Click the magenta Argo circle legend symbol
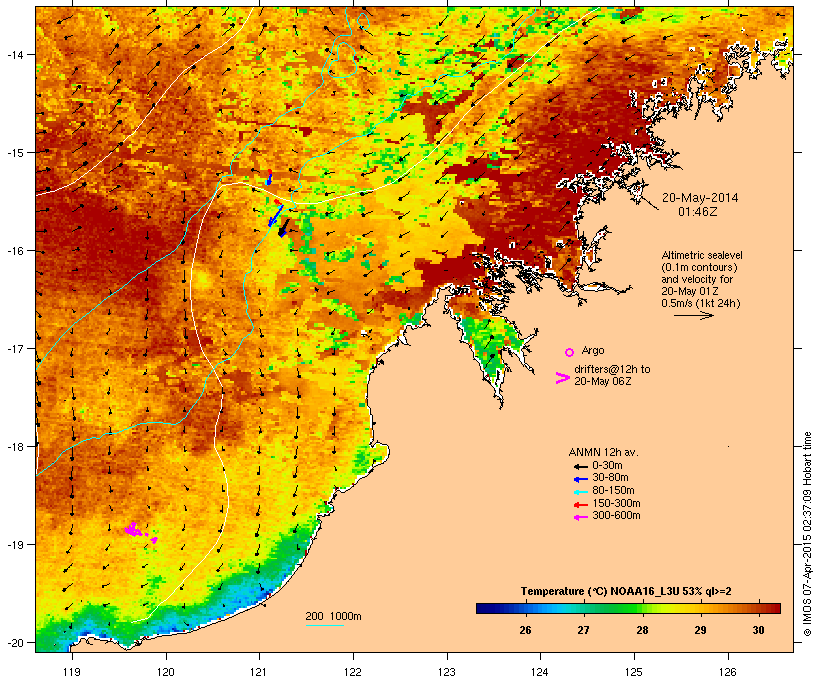The height and width of the screenshot is (680, 820). tap(570, 352)
